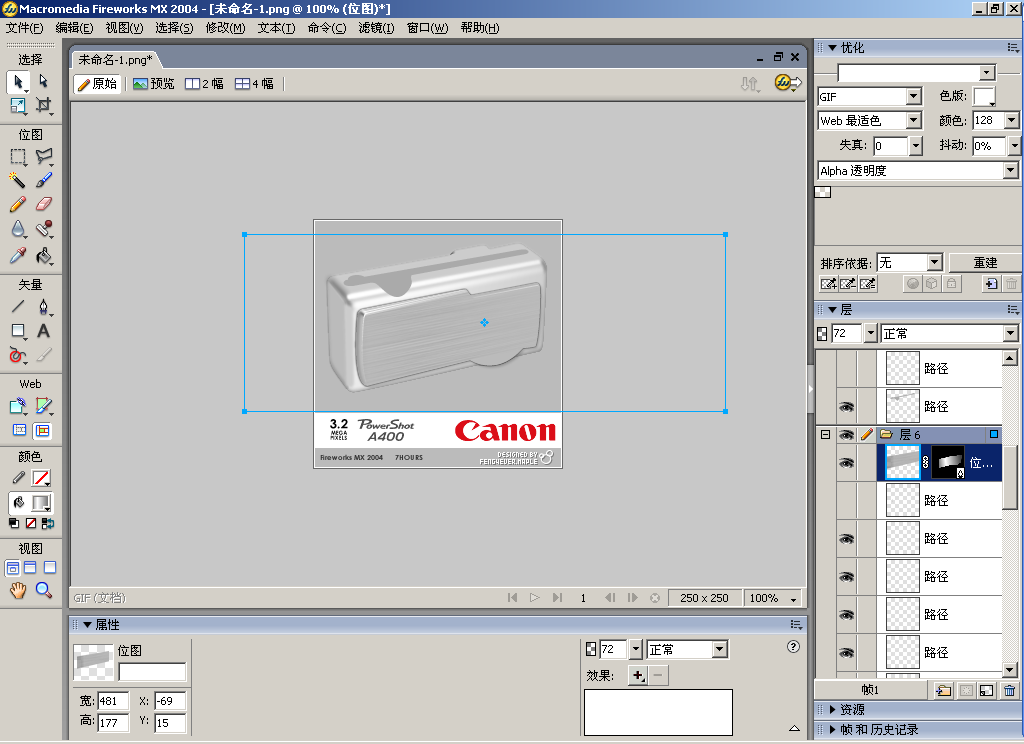Open the 修改 menu
Image resolution: width=1024 pixels, height=744 pixels.
[225, 28]
